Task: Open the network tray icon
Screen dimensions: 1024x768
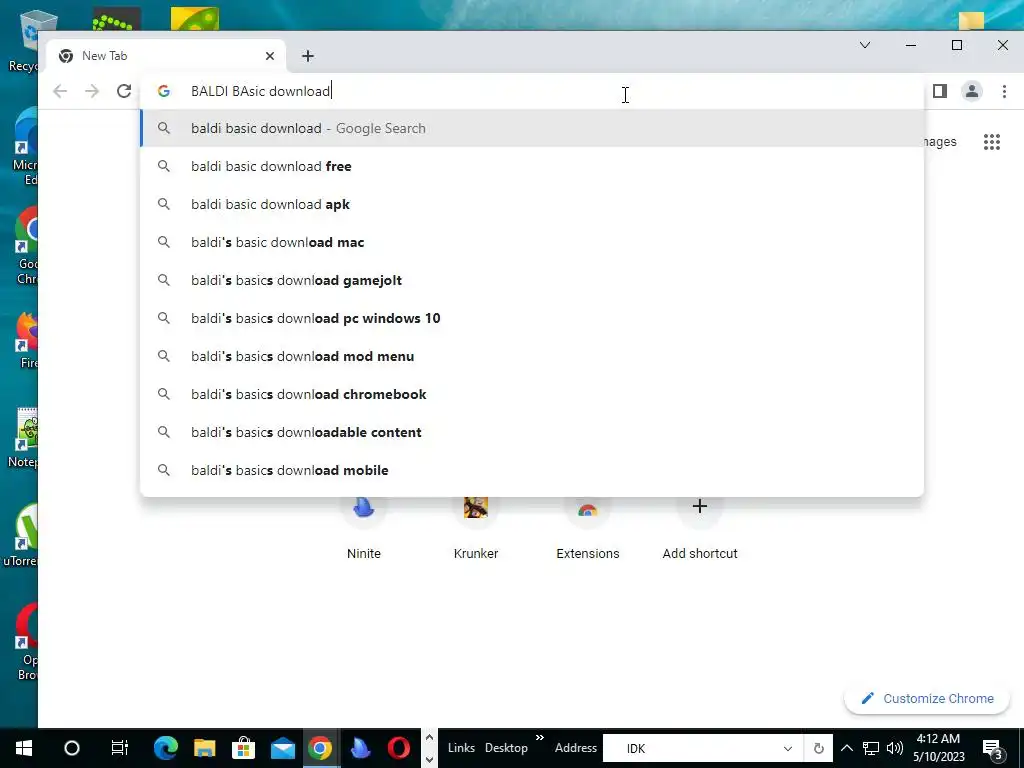Action: pos(871,748)
